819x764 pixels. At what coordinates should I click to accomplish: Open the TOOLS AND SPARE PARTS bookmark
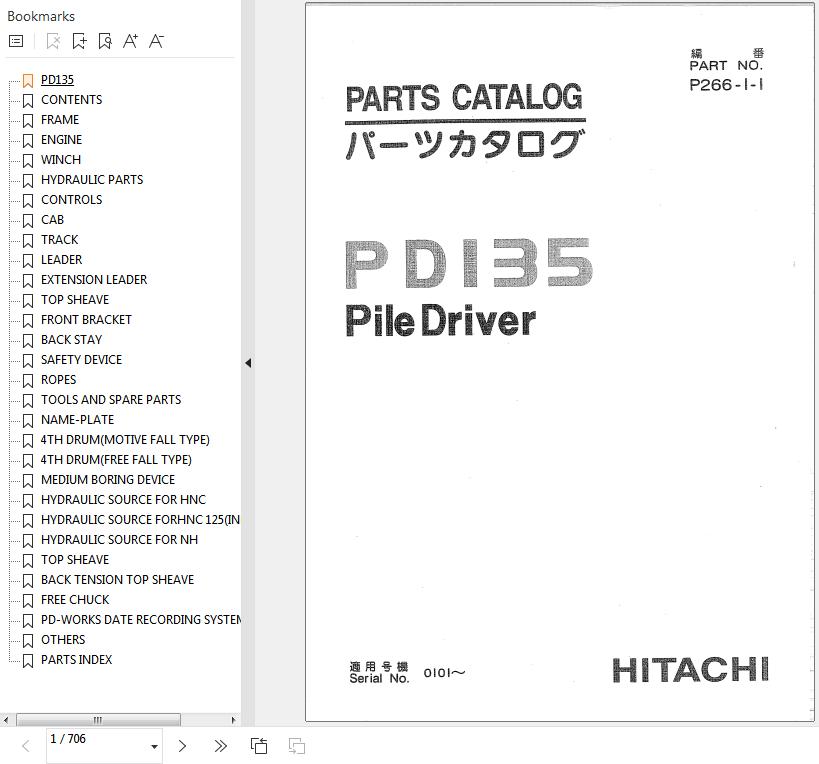point(111,400)
